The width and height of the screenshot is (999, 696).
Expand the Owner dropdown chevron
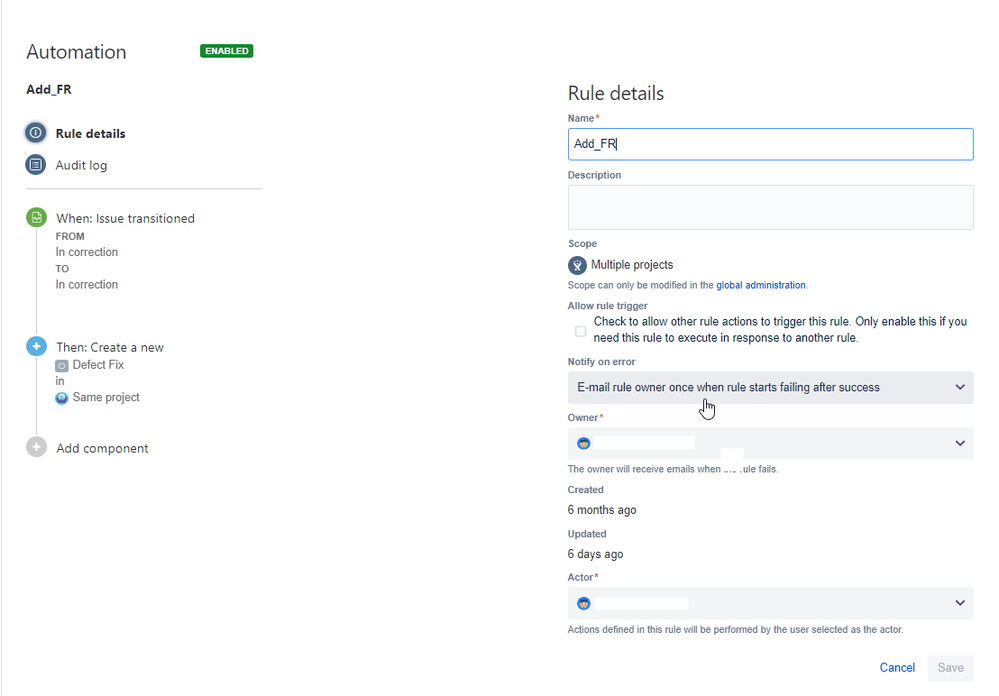click(960, 444)
